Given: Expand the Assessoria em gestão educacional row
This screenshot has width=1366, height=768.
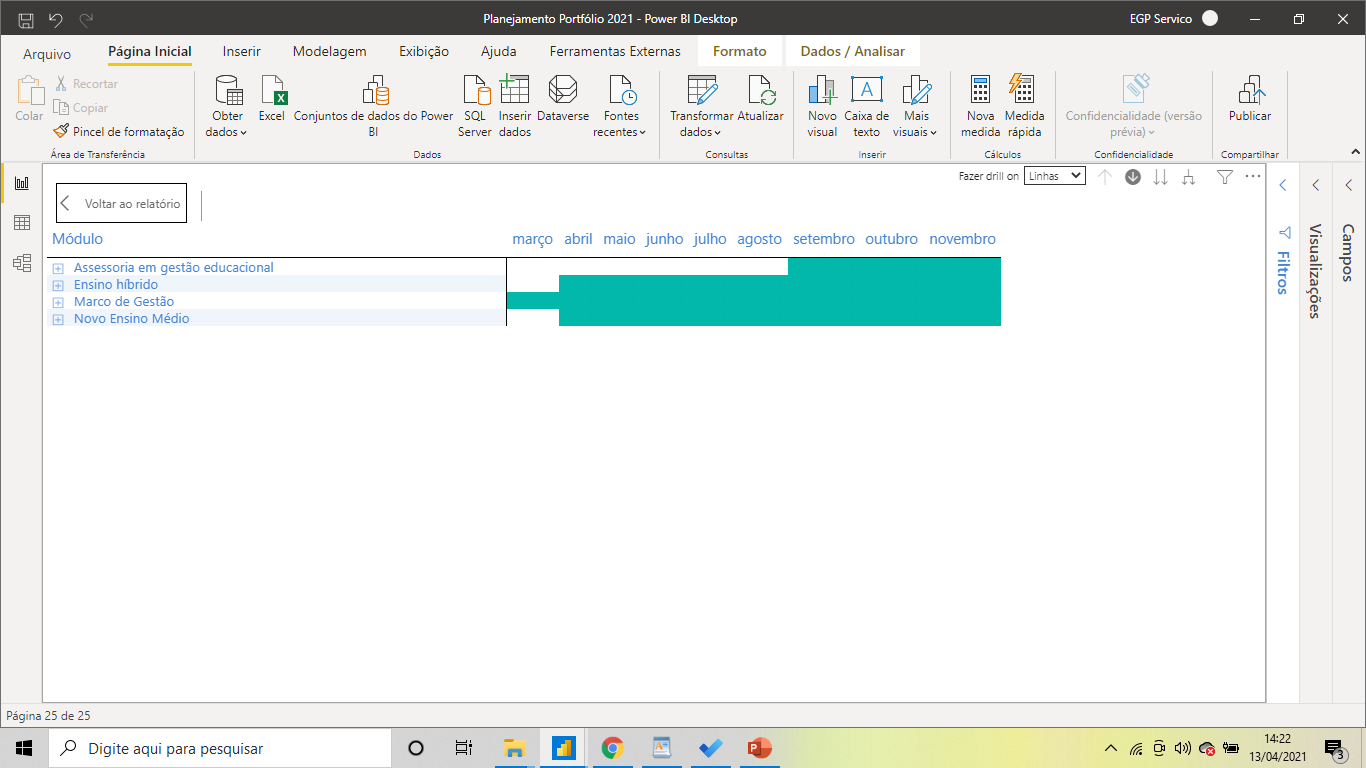Looking at the screenshot, I should (58, 268).
